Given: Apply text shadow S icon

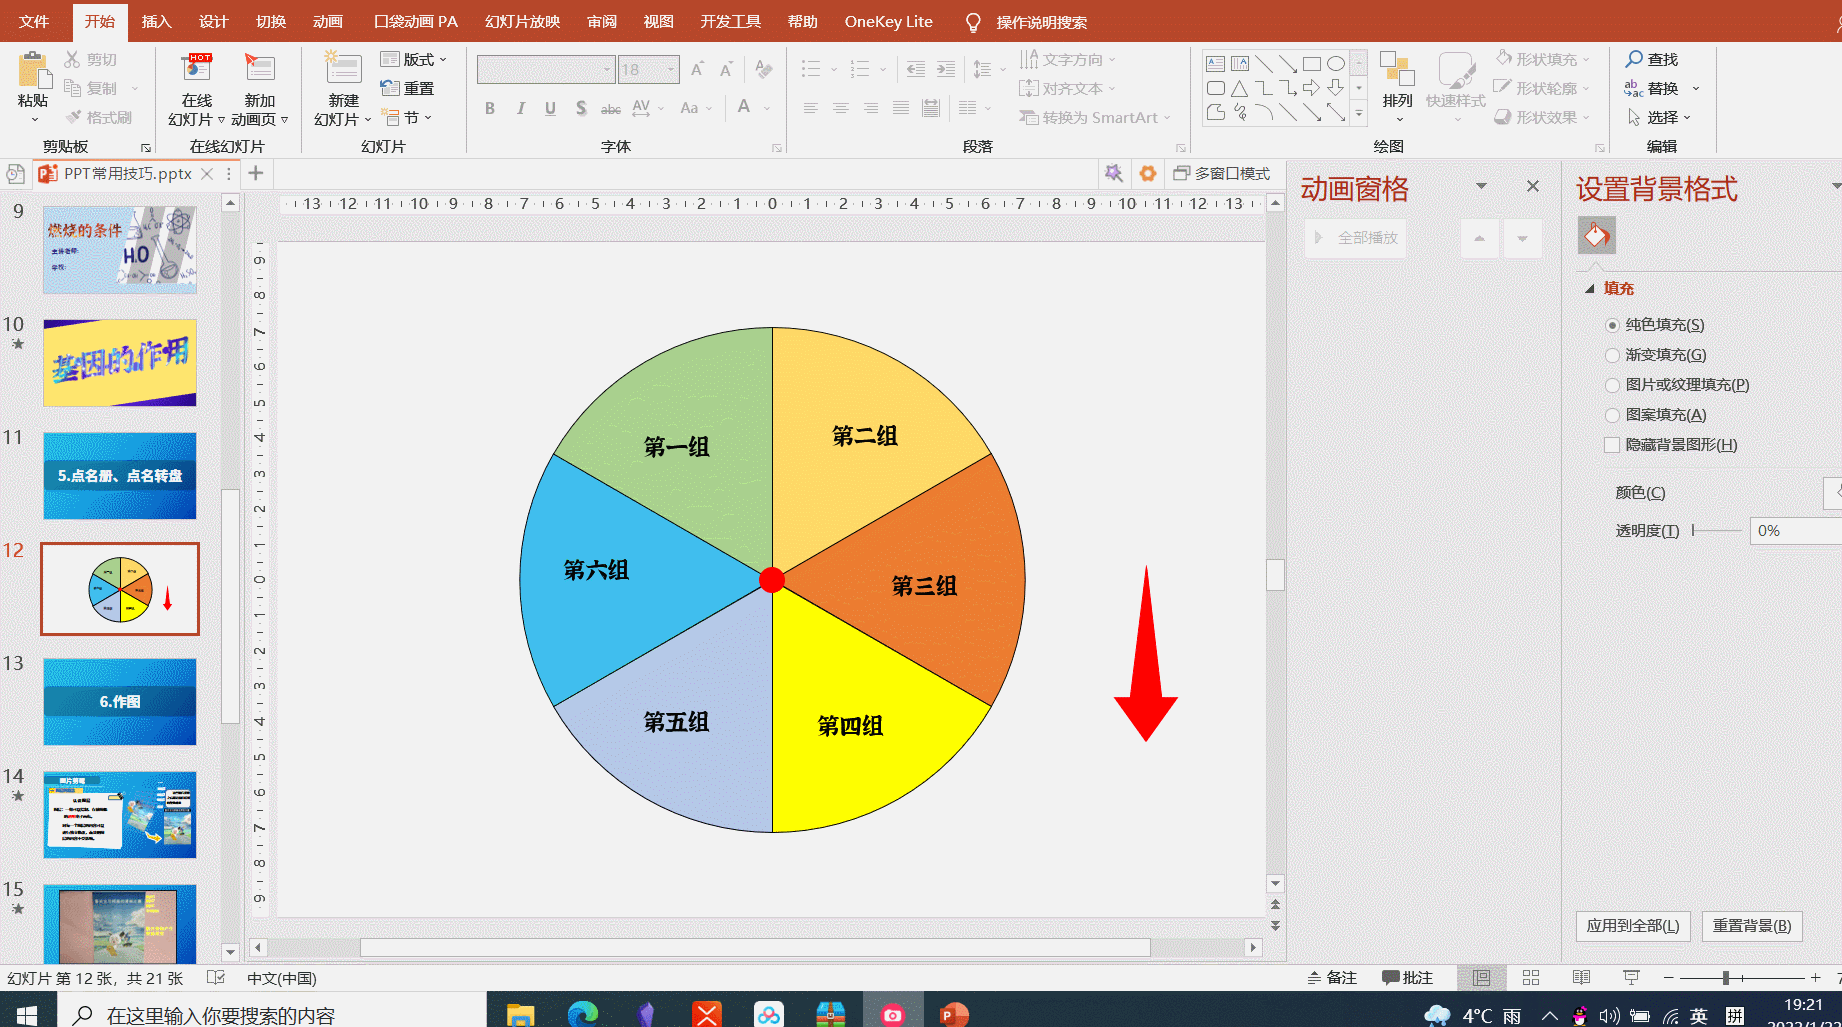Looking at the screenshot, I should coord(581,108).
